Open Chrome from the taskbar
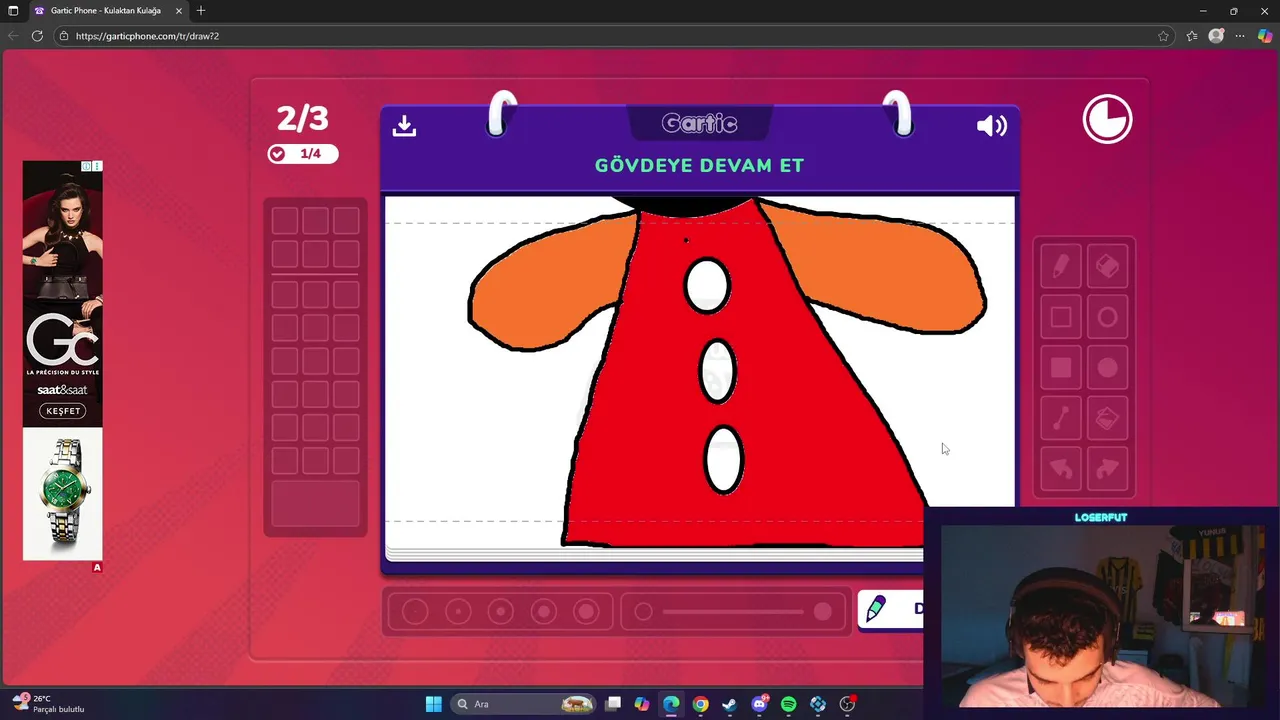Screen dimensions: 1280x720 [701, 704]
